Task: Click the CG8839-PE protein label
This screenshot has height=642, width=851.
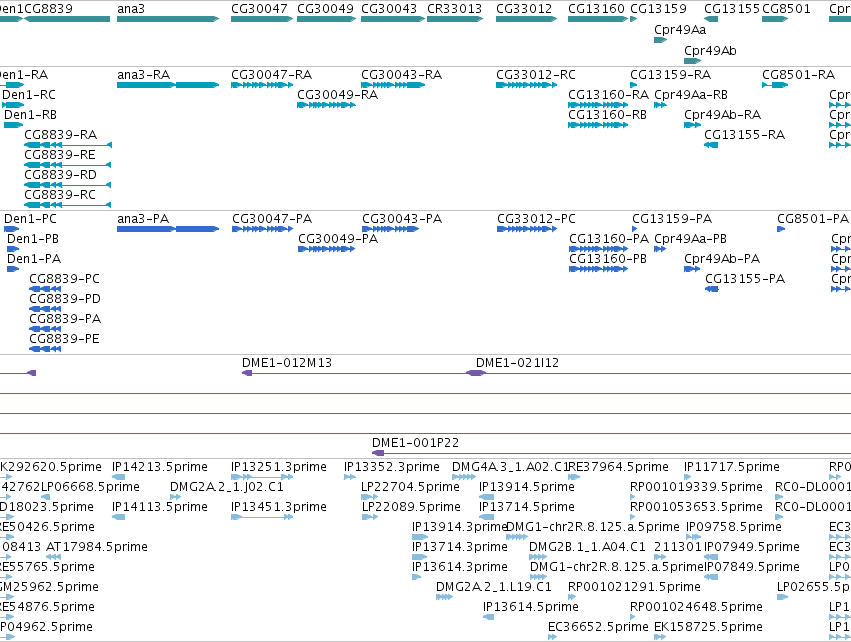Action: click(x=65, y=339)
